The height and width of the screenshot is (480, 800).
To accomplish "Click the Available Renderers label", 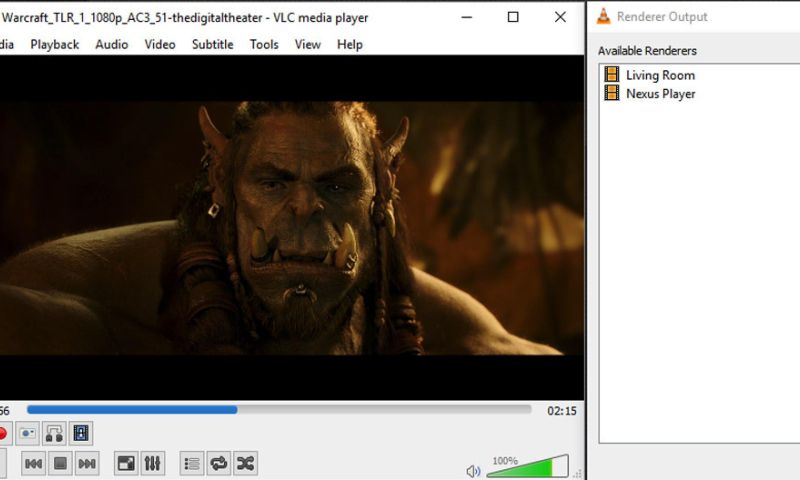I will click(x=647, y=51).
